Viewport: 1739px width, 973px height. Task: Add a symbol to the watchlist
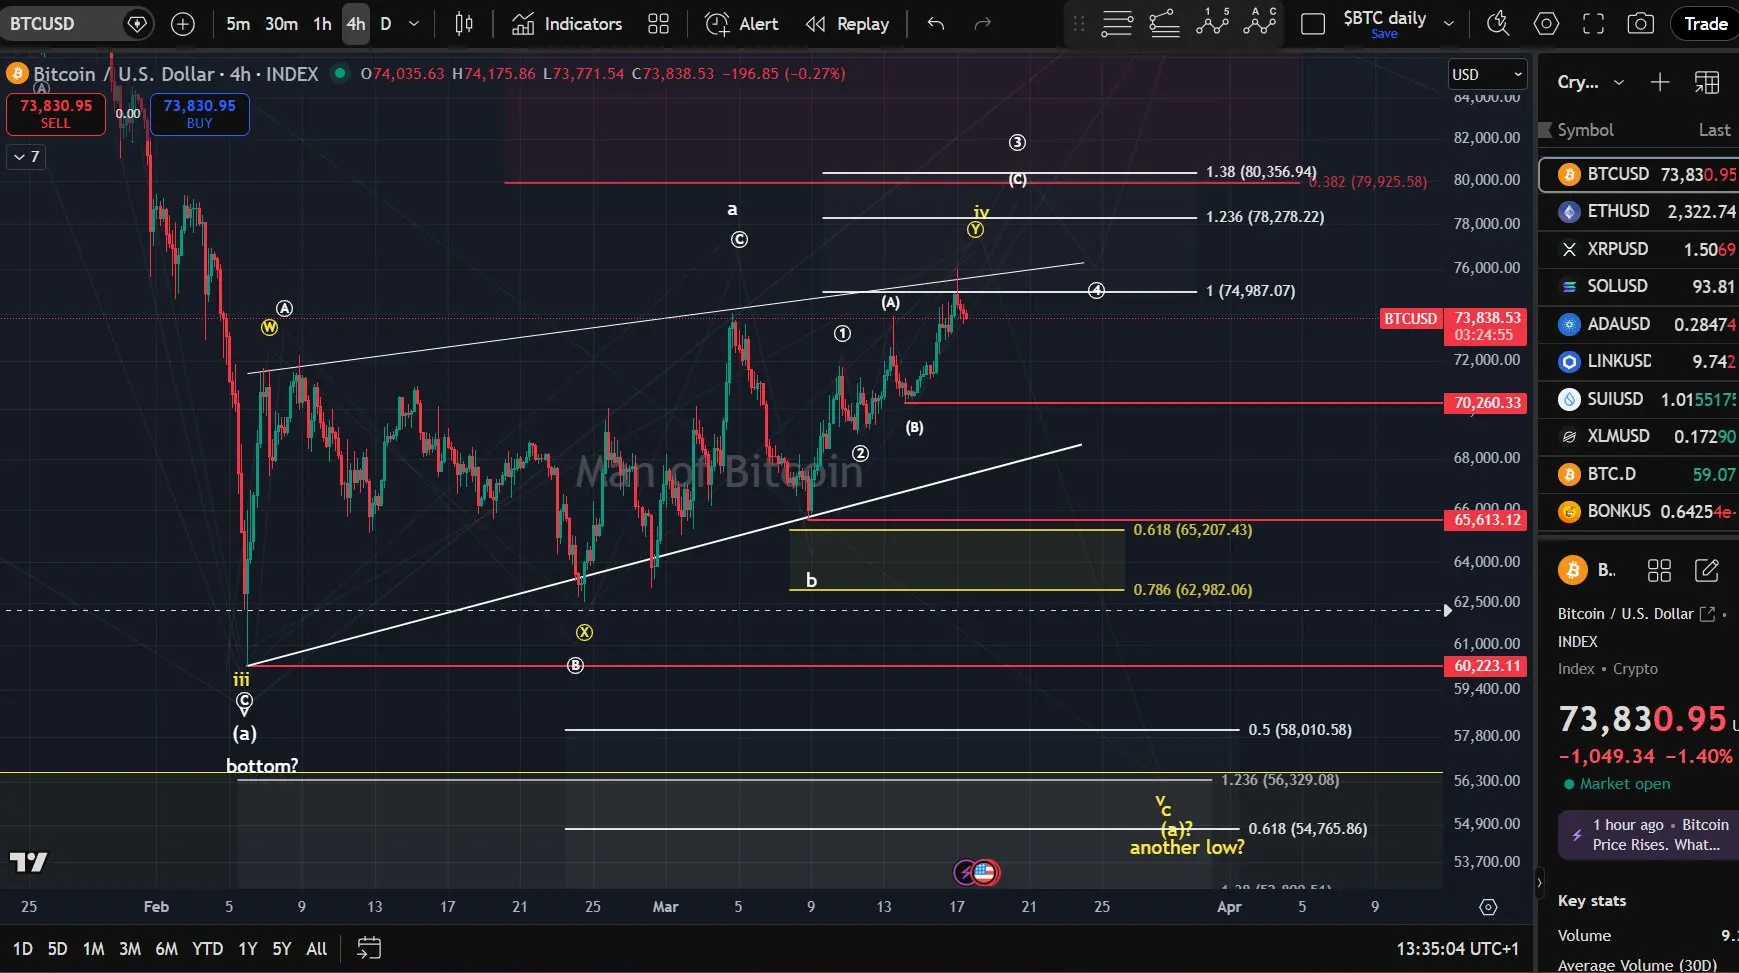(1660, 82)
